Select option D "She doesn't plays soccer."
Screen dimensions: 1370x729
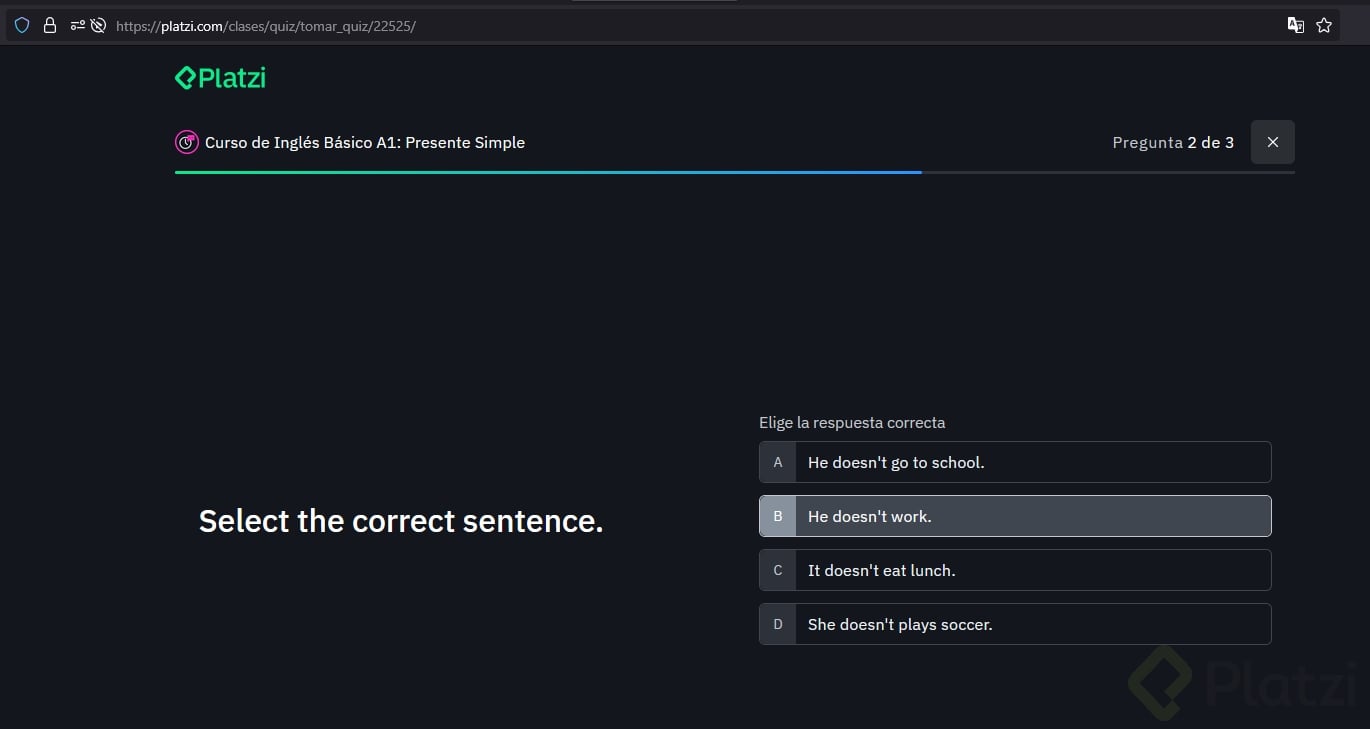click(x=1015, y=624)
